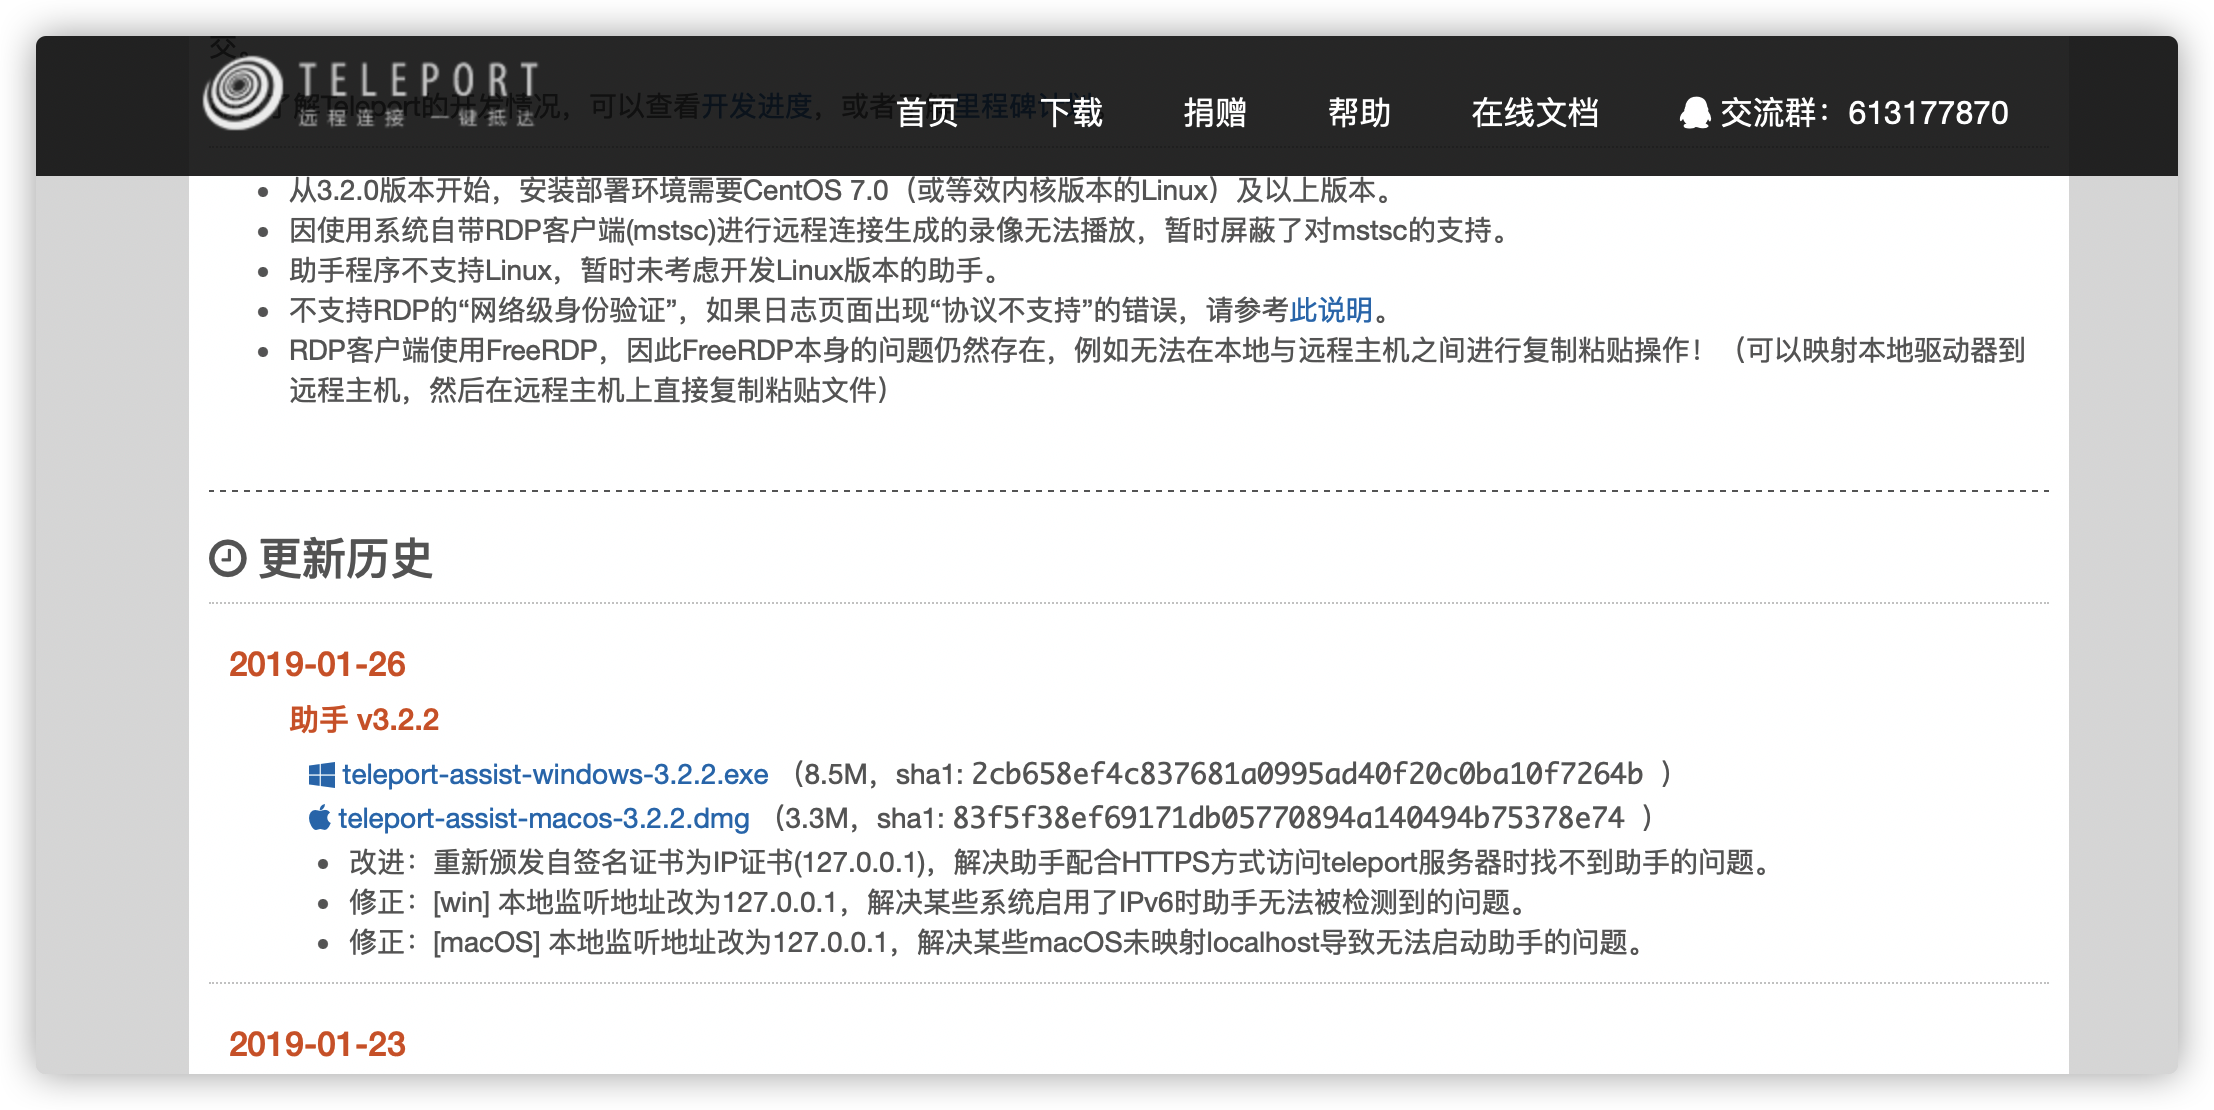Open the 首页 menu item
Viewport: 2214px width, 1110px height.
(928, 113)
